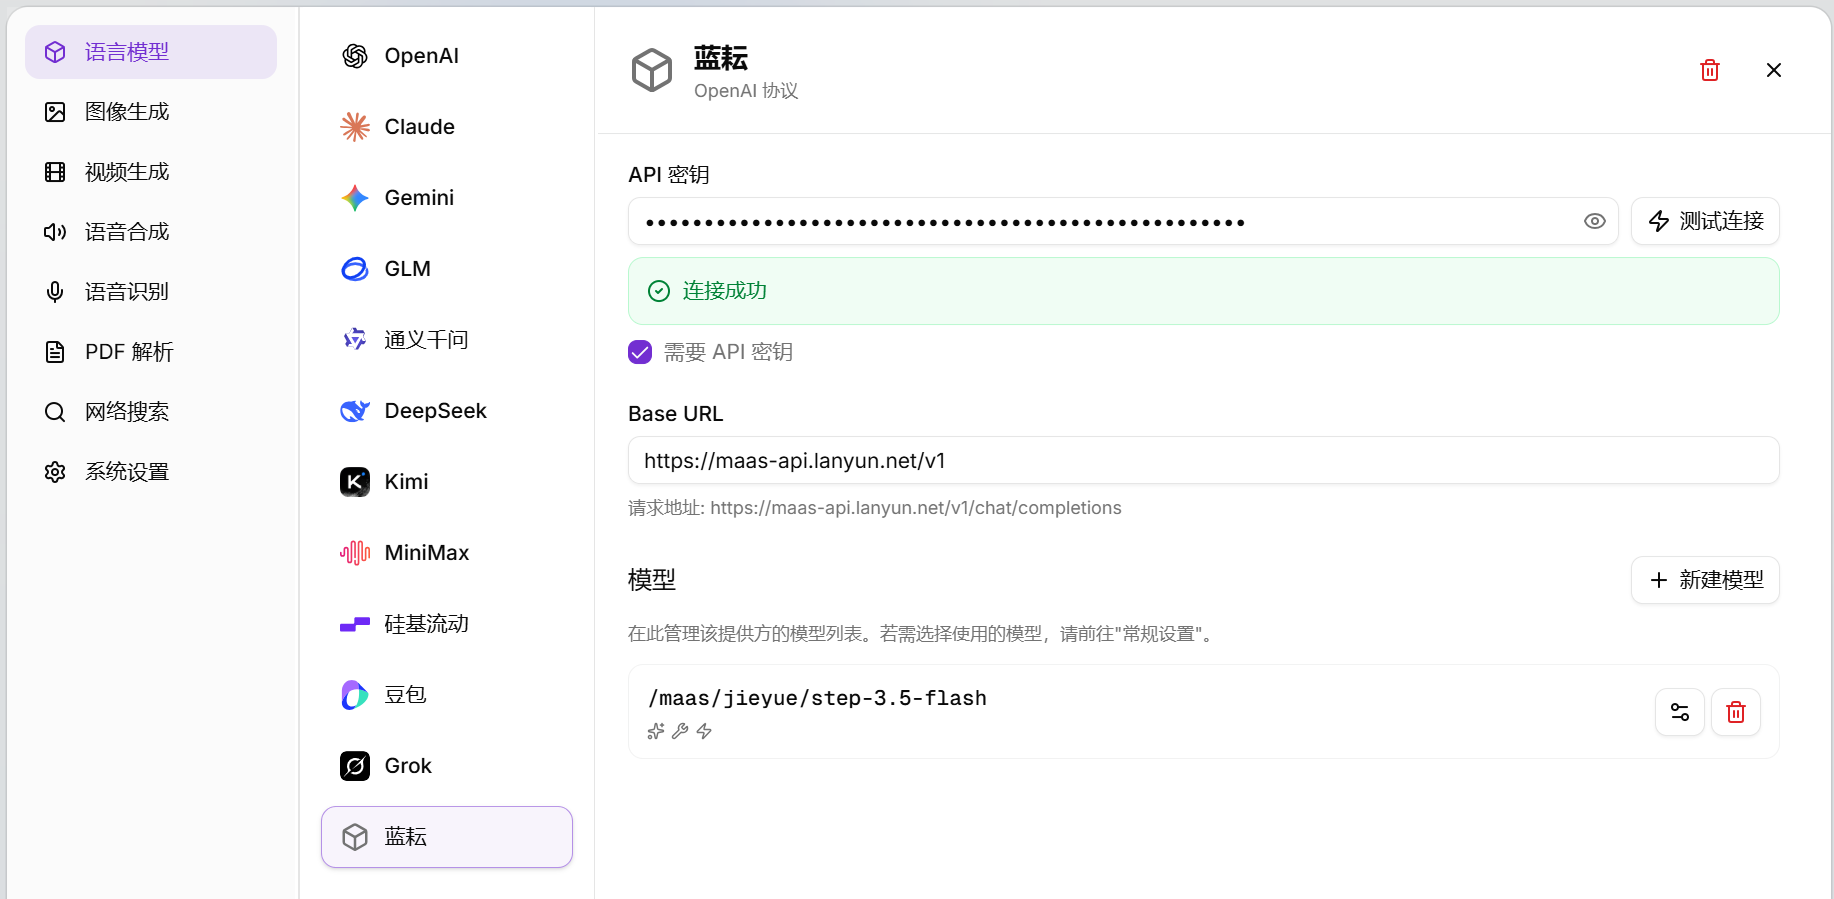
Task: Click the OpenAI 协议 subtitle text
Action: 746,91
